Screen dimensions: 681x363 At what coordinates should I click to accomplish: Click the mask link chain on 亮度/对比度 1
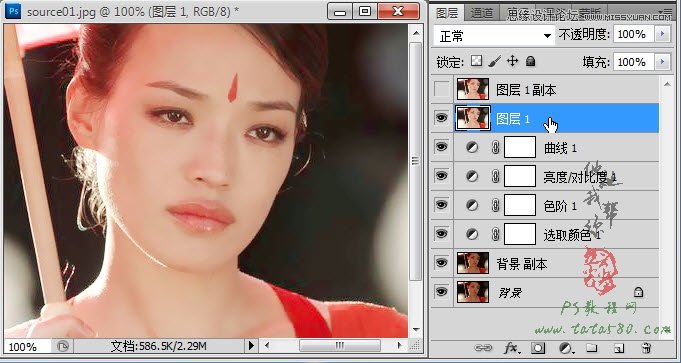click(495, 176)
